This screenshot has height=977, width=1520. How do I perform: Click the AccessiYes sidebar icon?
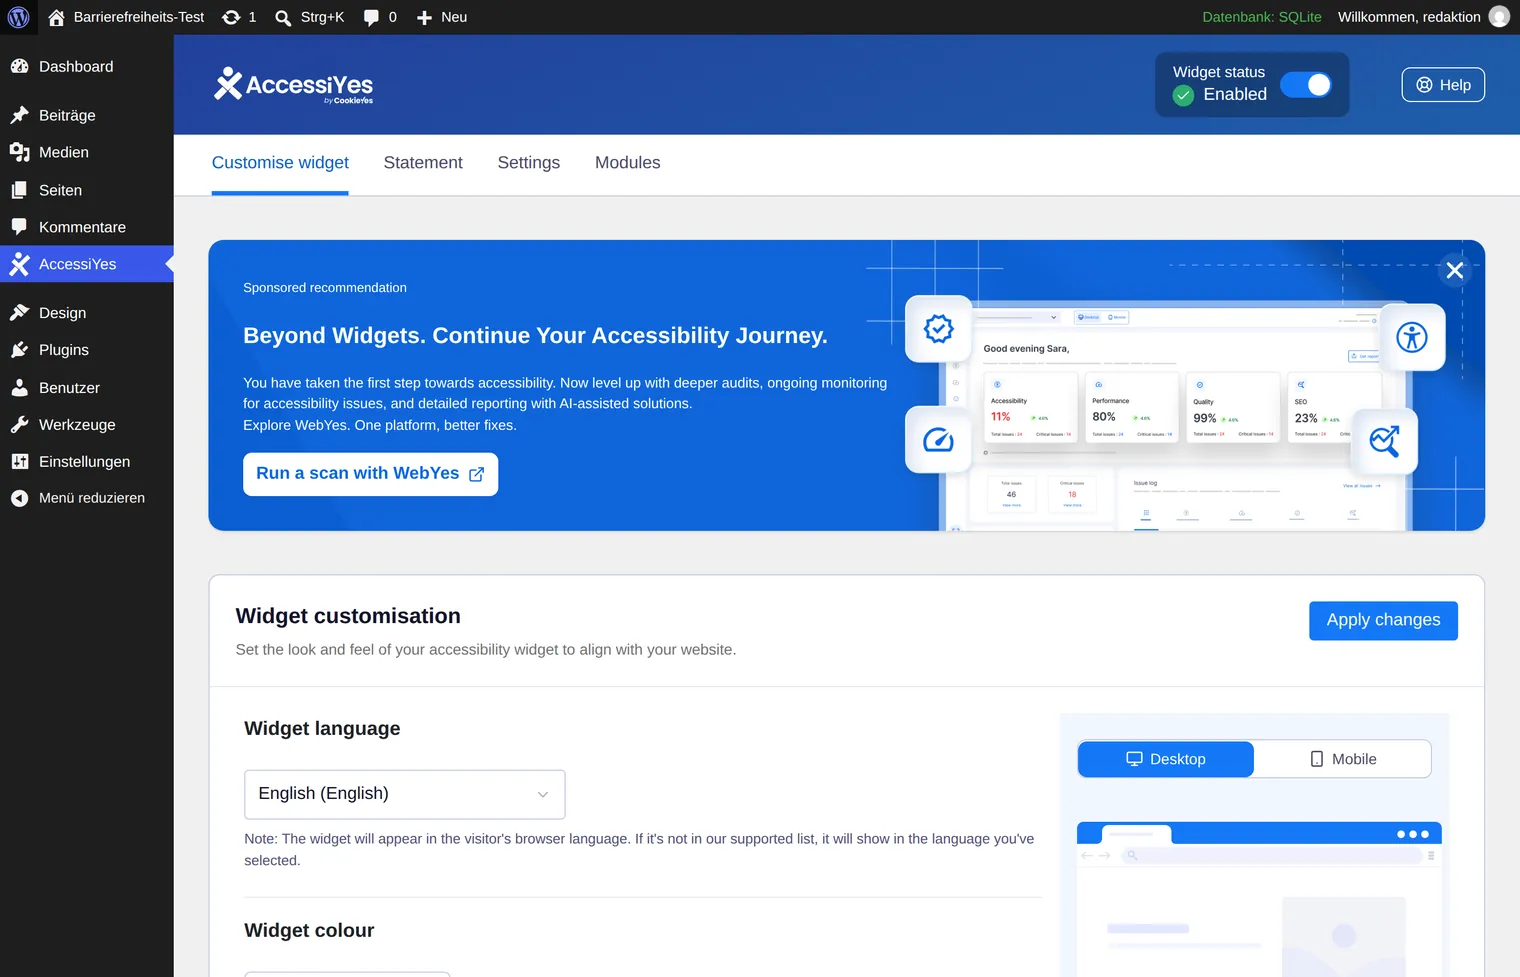click(19, 264)
